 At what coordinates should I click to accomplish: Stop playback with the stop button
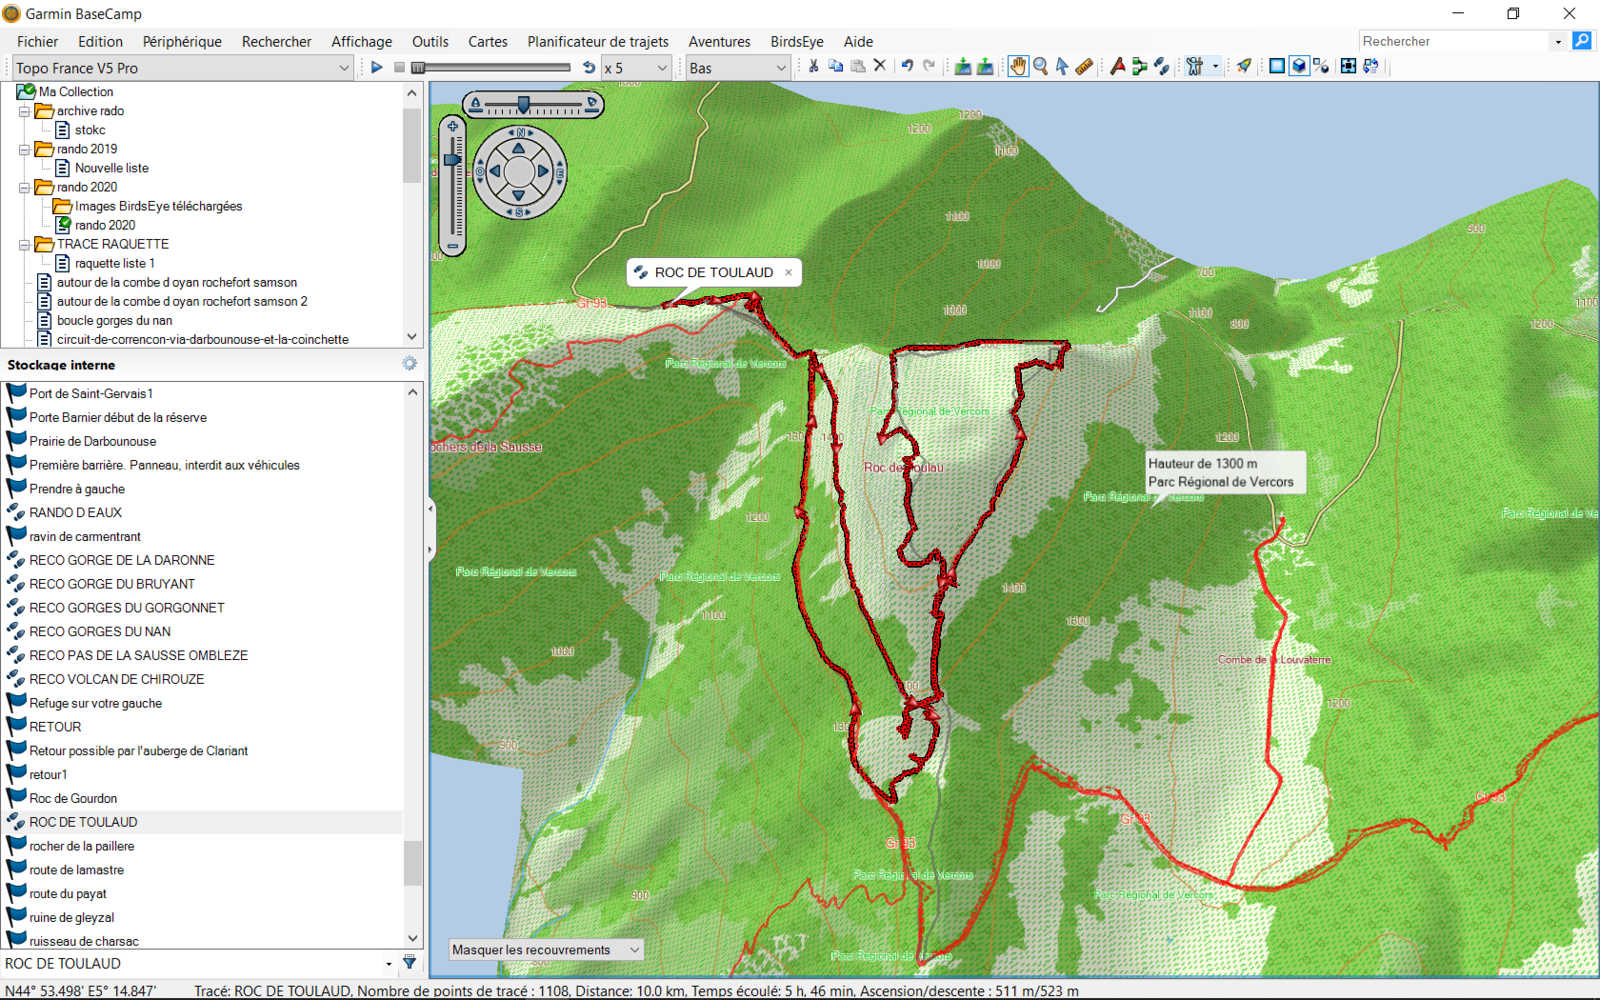click(x=399, y=67)
